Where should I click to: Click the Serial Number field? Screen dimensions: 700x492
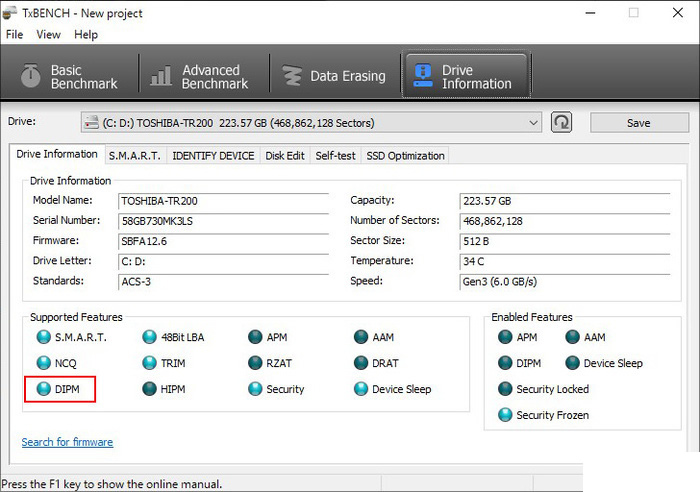pyautogui.click(x=222, y=220)
